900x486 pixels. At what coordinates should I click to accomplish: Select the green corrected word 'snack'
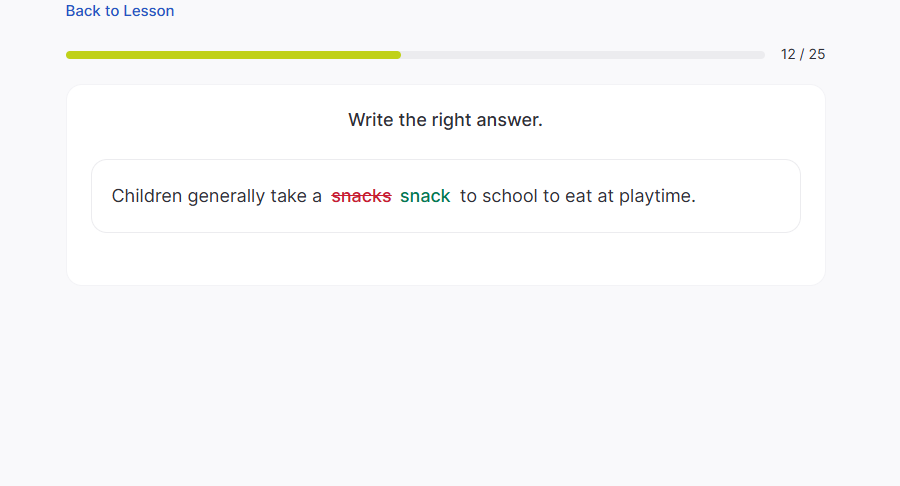coord(425,196)
